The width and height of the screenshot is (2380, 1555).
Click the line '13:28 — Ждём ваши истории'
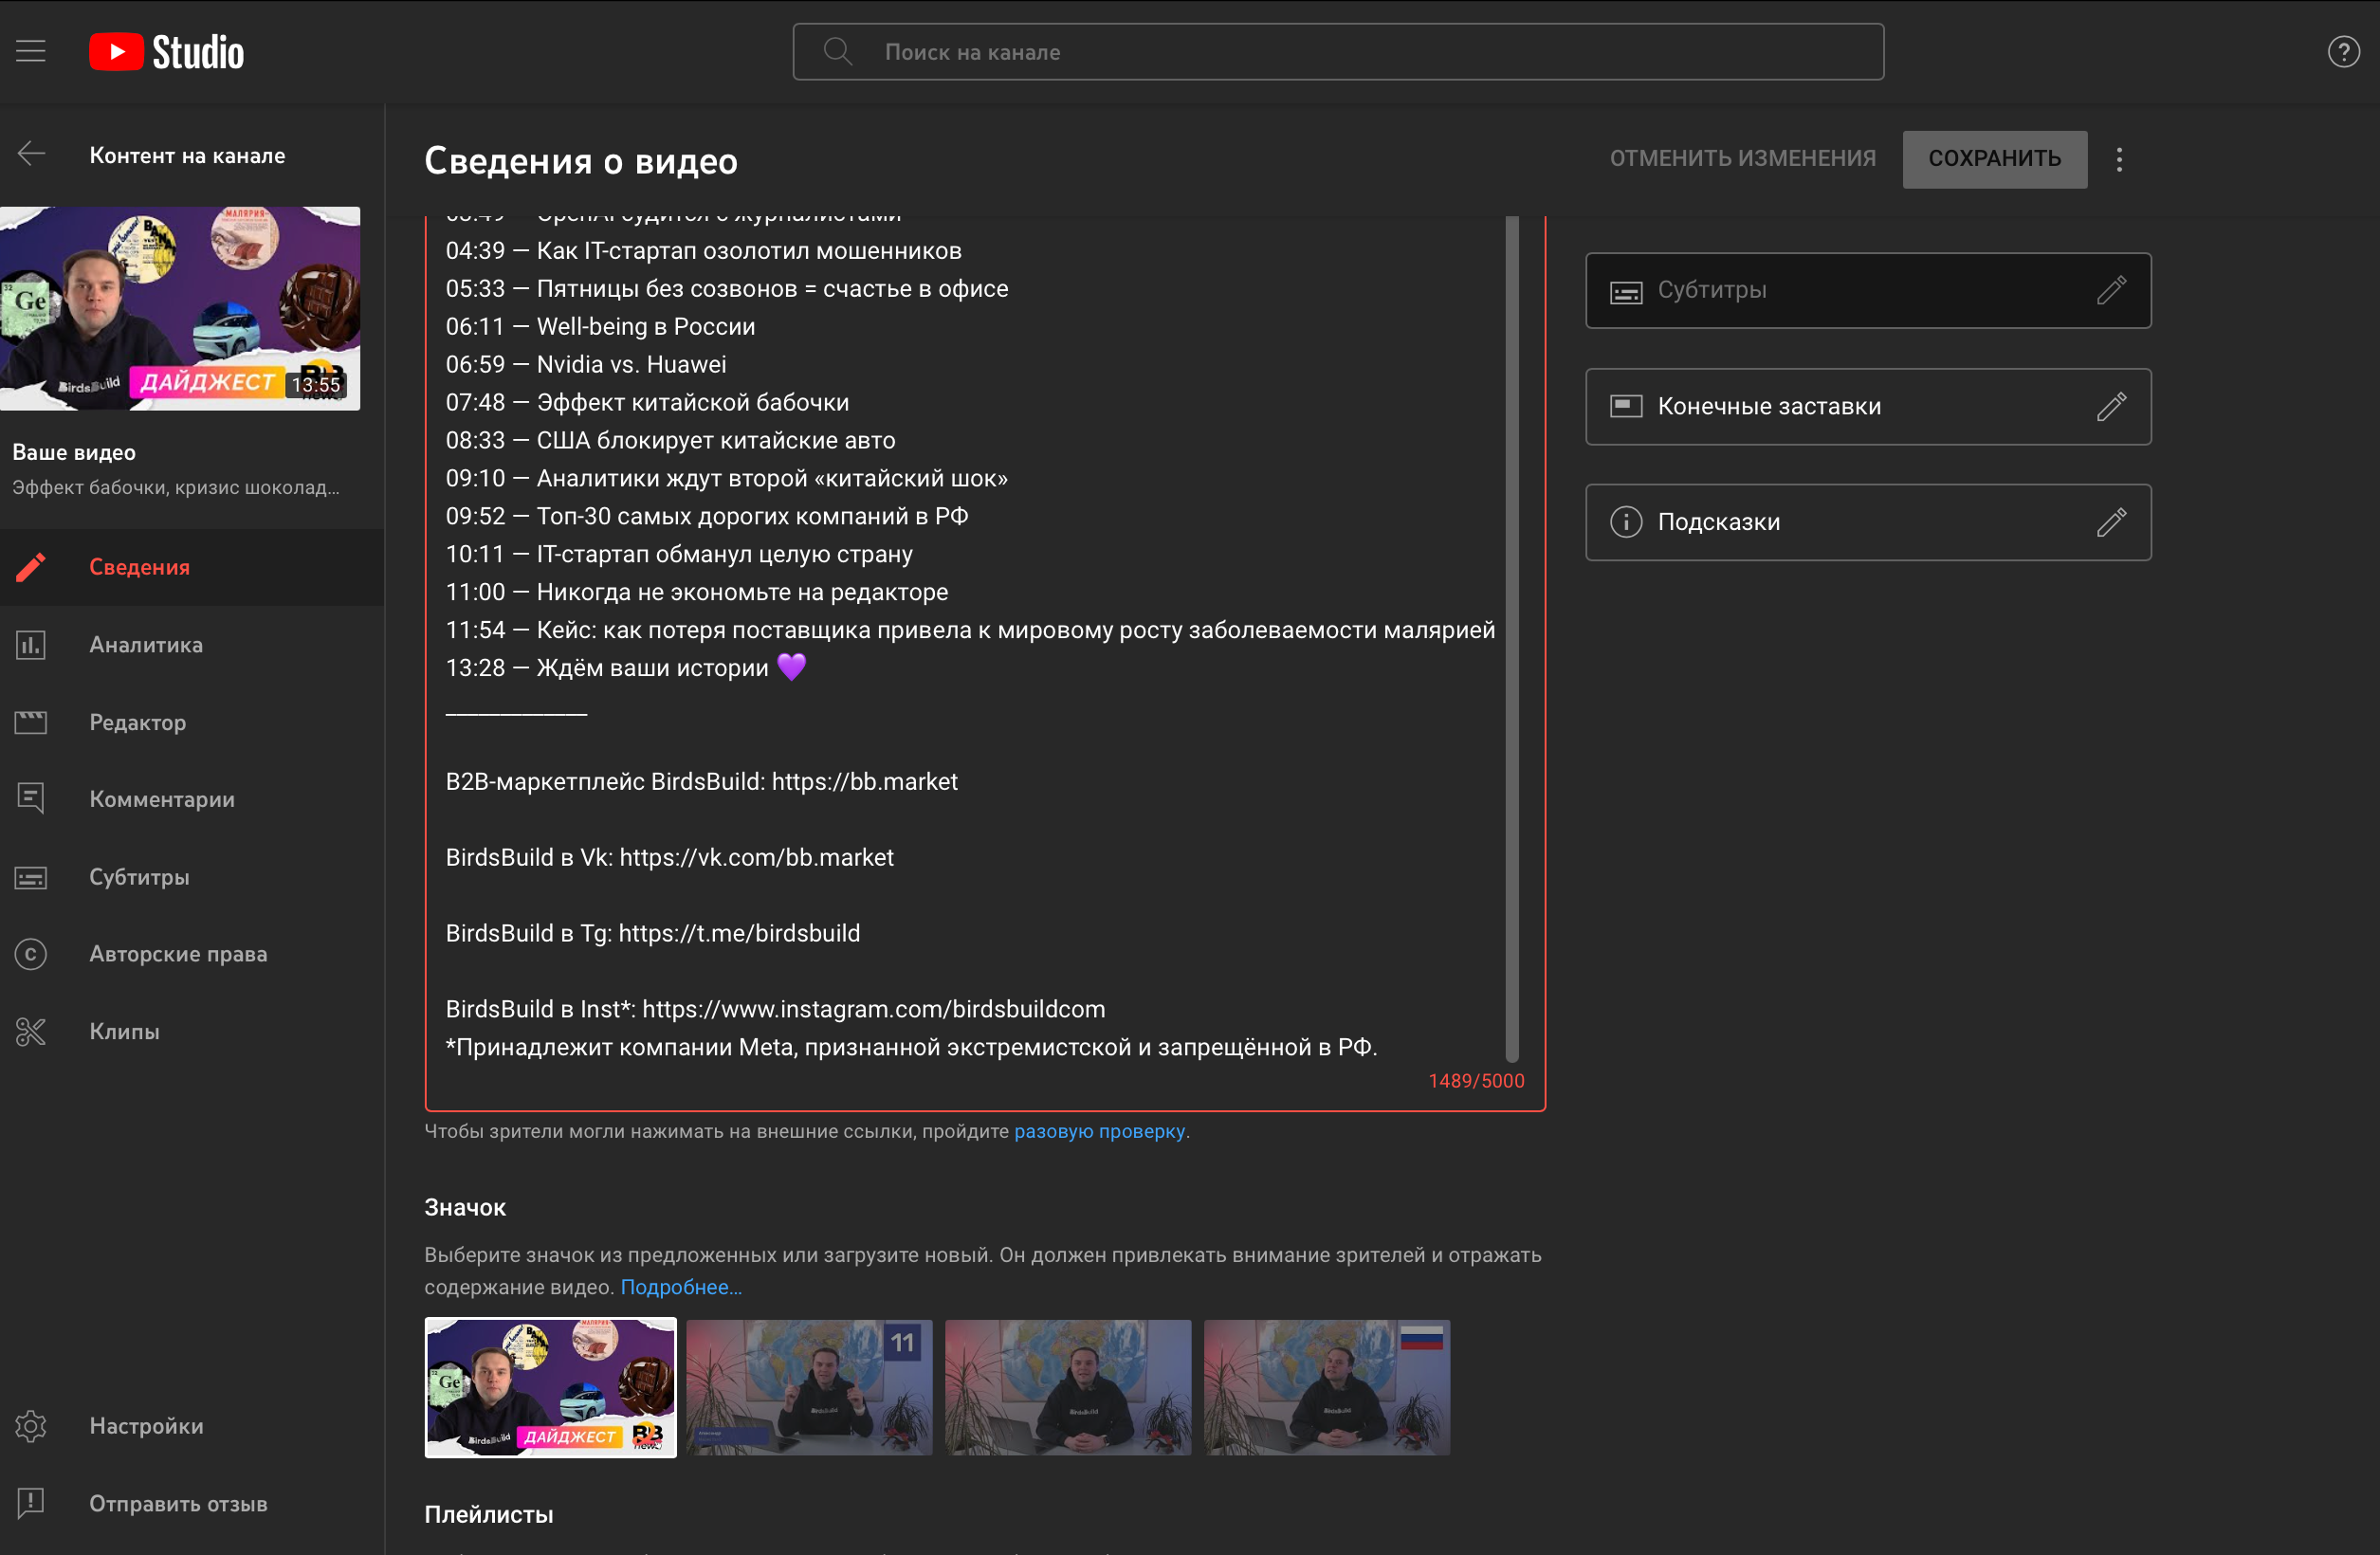626,668
